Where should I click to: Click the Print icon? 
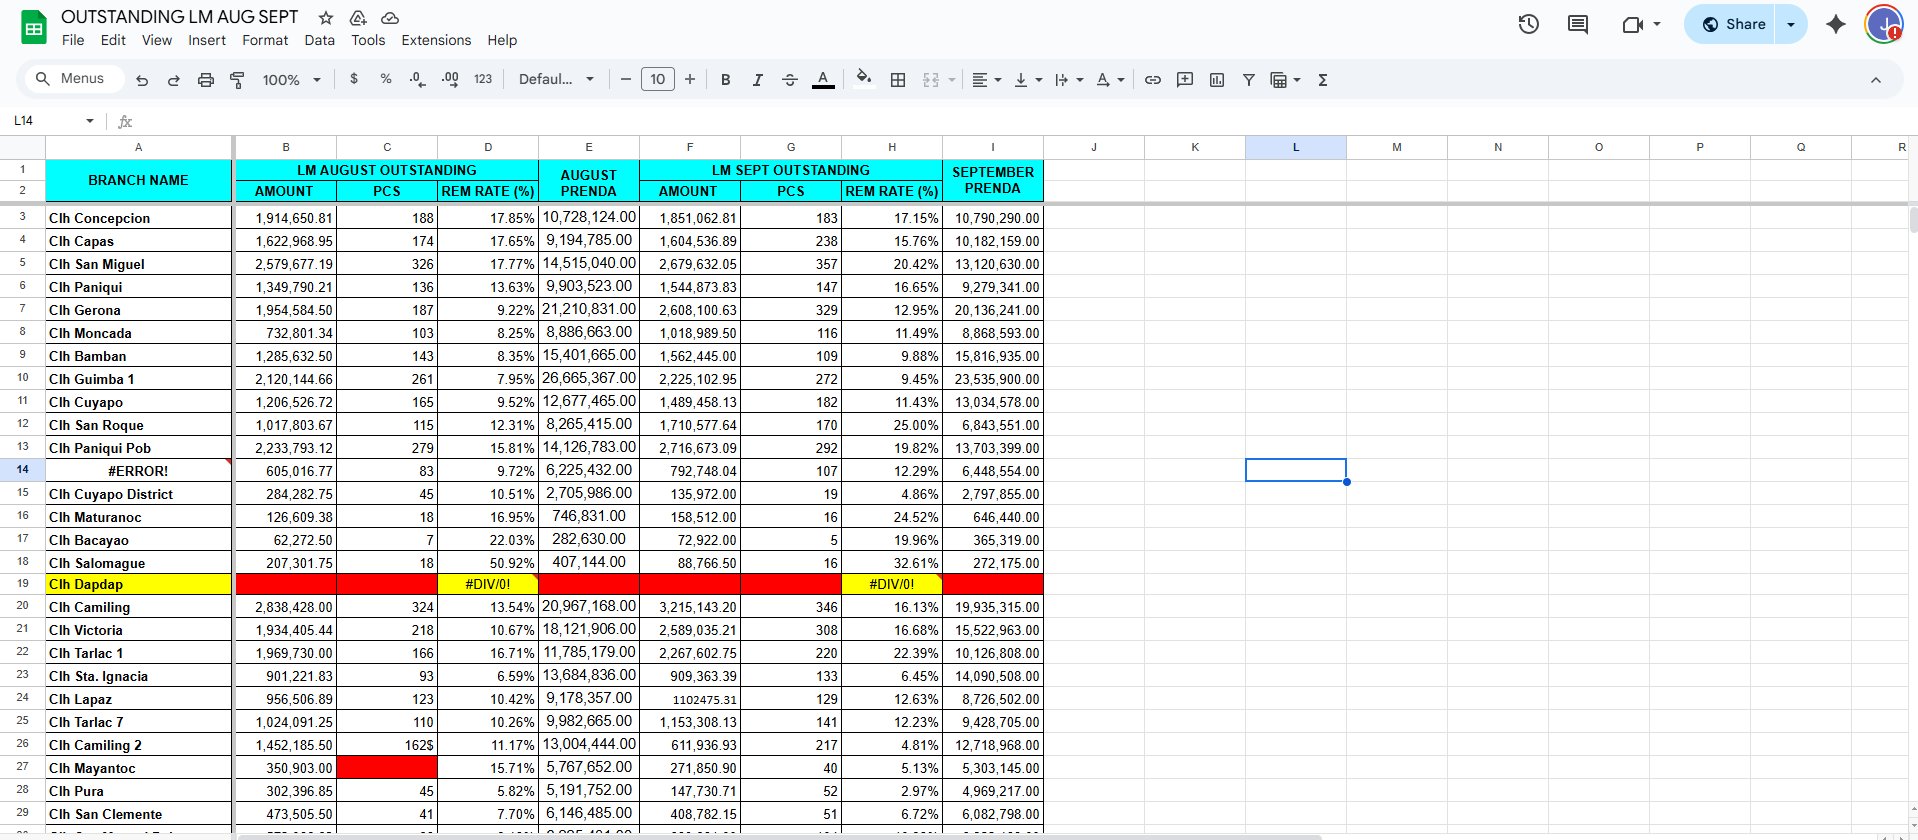pyautogui.click(x=205, y=80)
